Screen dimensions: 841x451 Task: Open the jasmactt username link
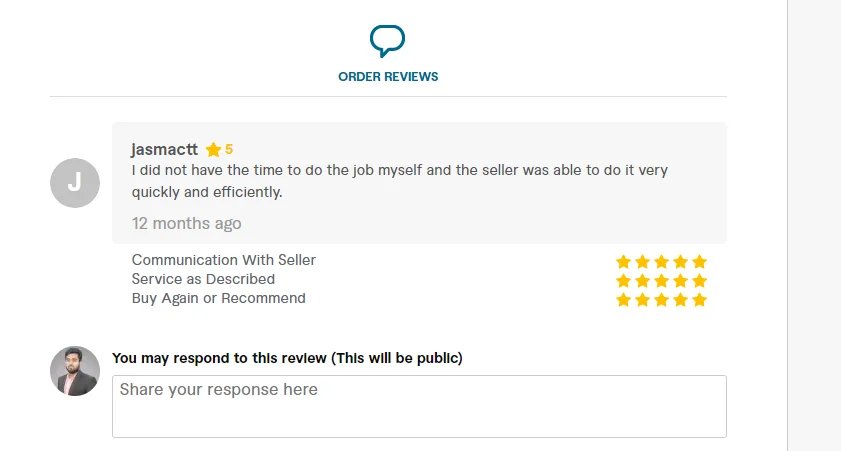coord(164,149)
